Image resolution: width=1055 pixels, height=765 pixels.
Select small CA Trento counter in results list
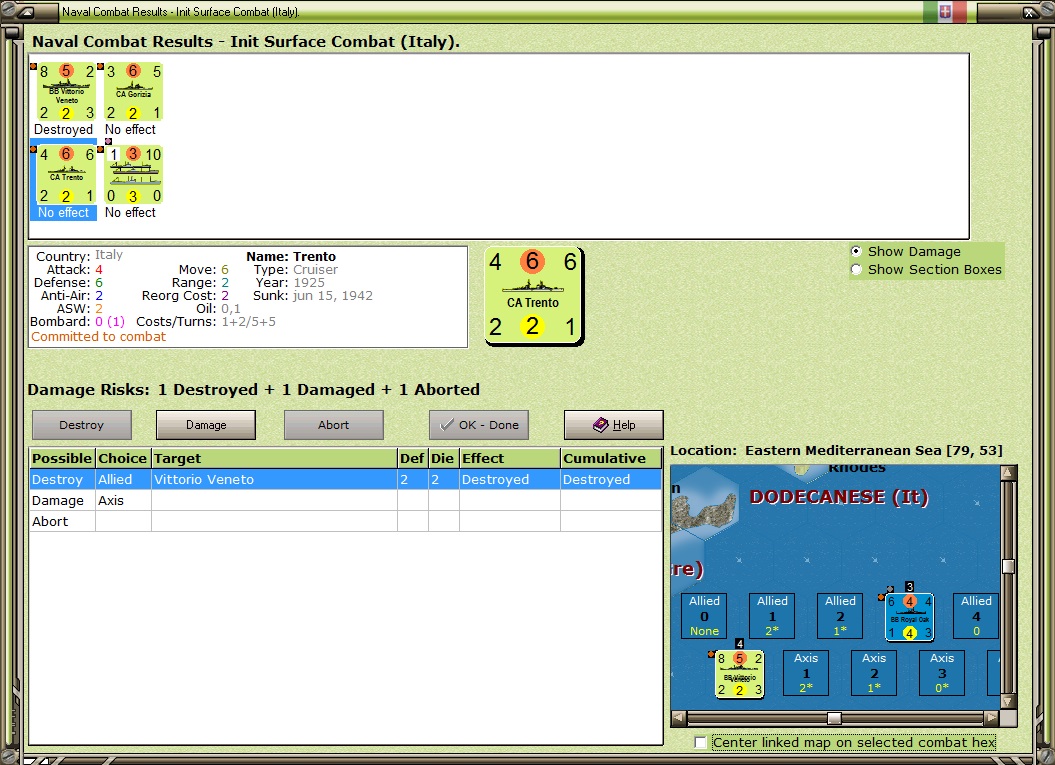[66, 175]
